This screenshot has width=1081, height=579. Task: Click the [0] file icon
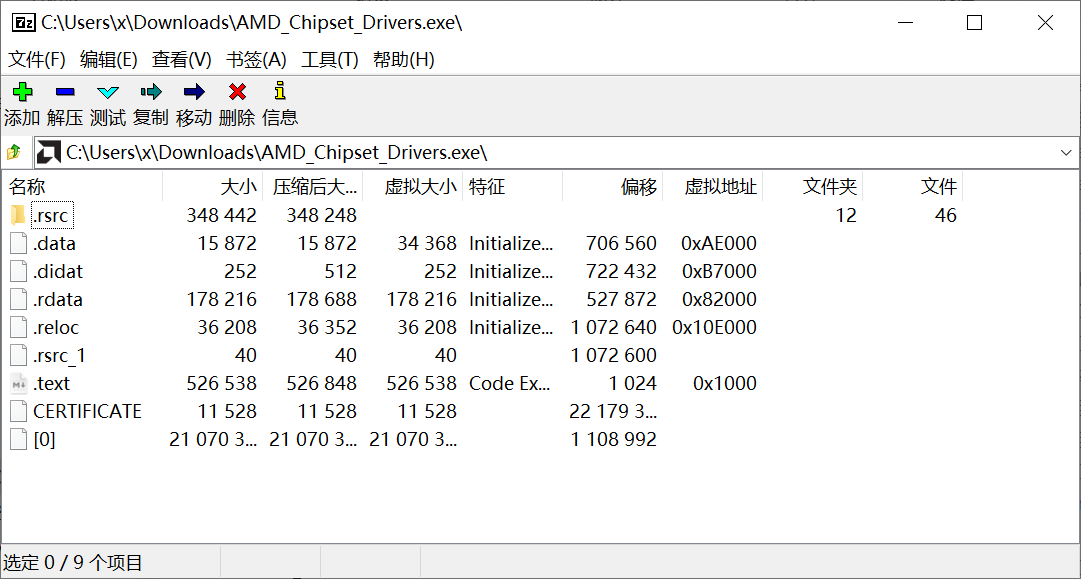pos(19,439)
